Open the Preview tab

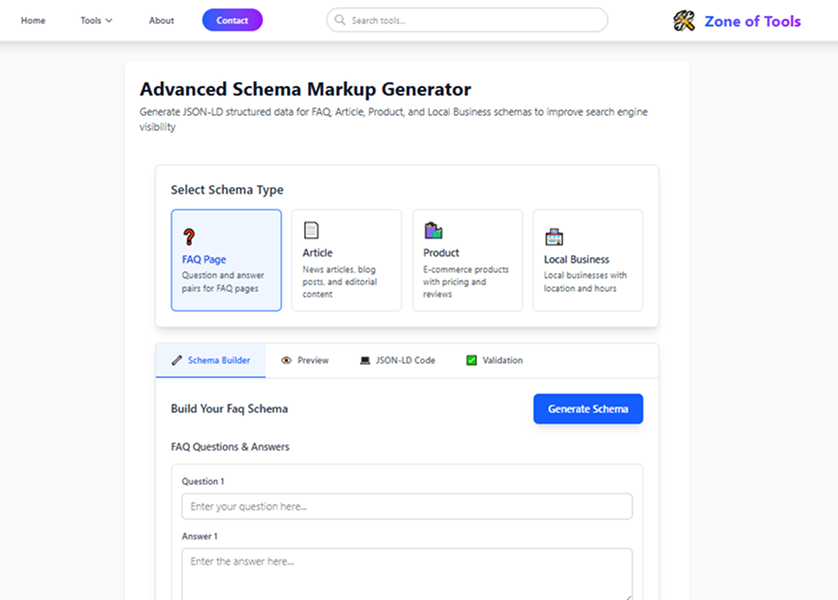pyautogui.click(x=312, y=360)
